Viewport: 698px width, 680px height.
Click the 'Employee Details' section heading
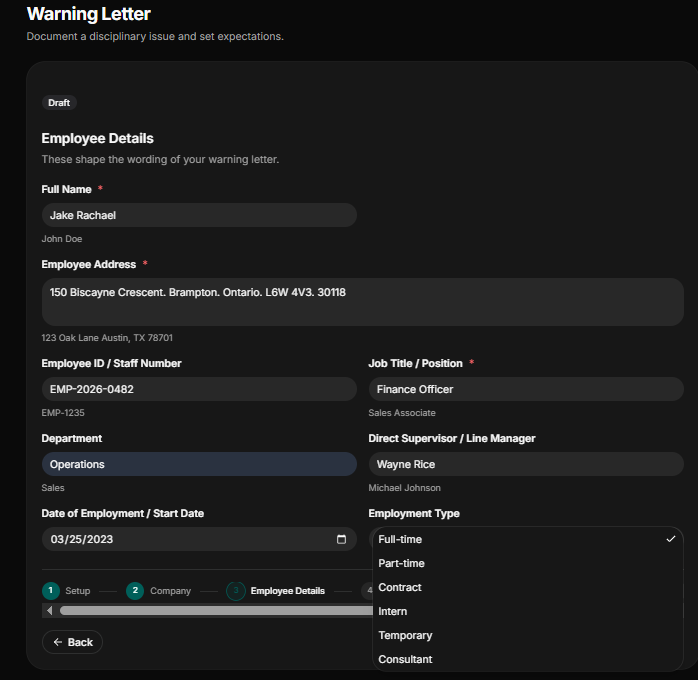(97, 138)
